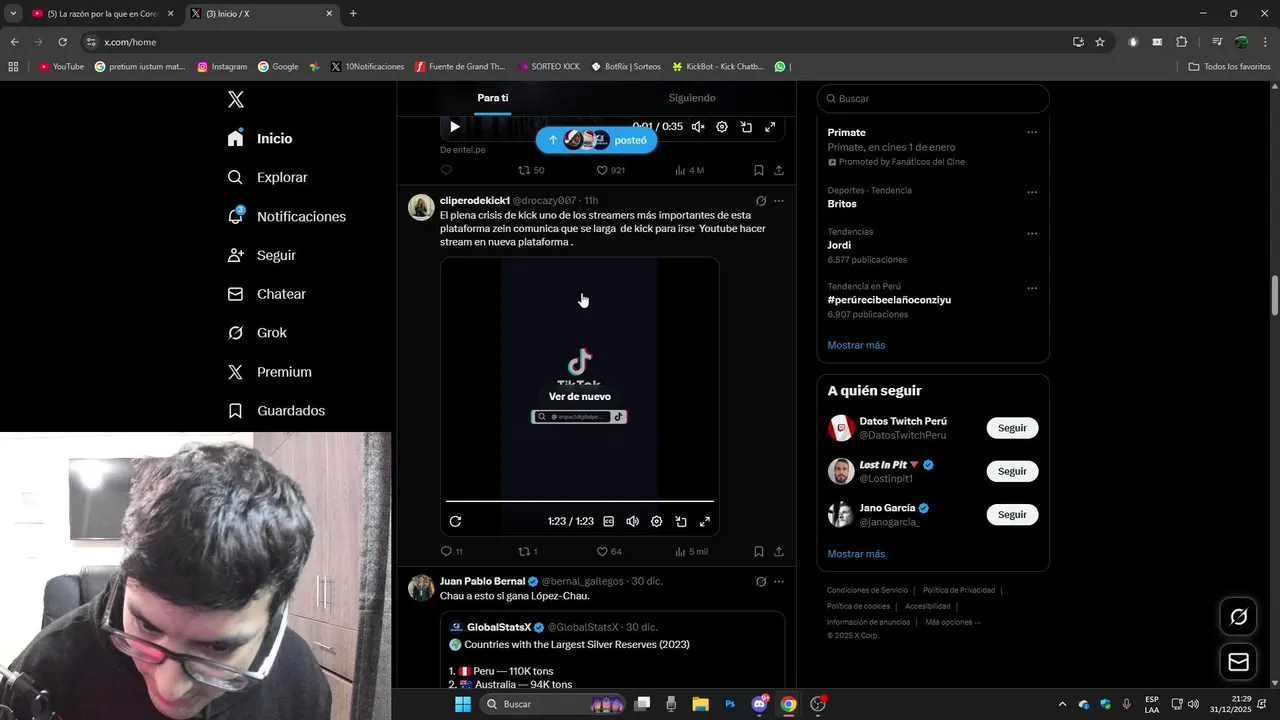Toggle captions on the 1:23 video
The image size is (1280, 720).
[609, 522]
